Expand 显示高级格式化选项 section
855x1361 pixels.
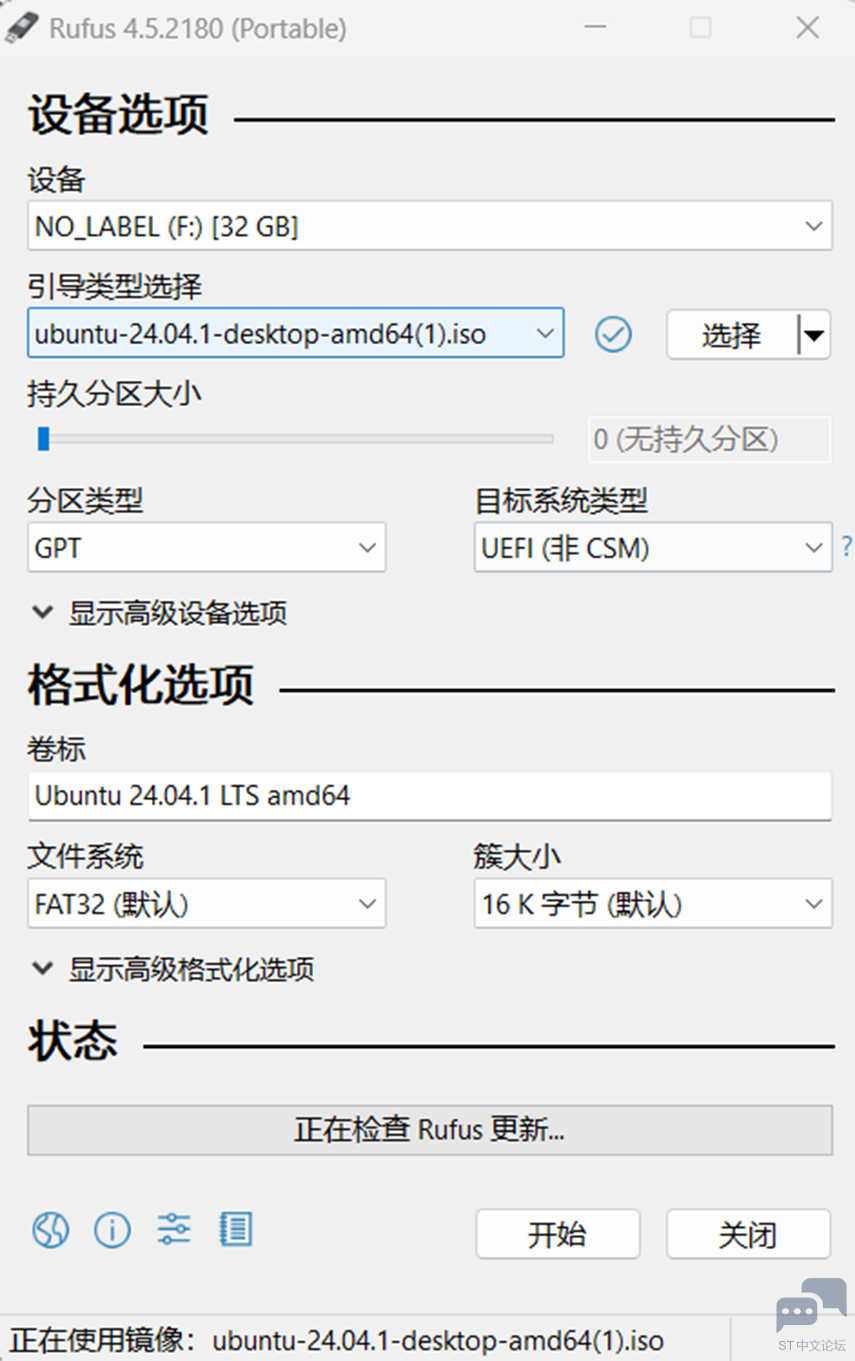point(173,969)
